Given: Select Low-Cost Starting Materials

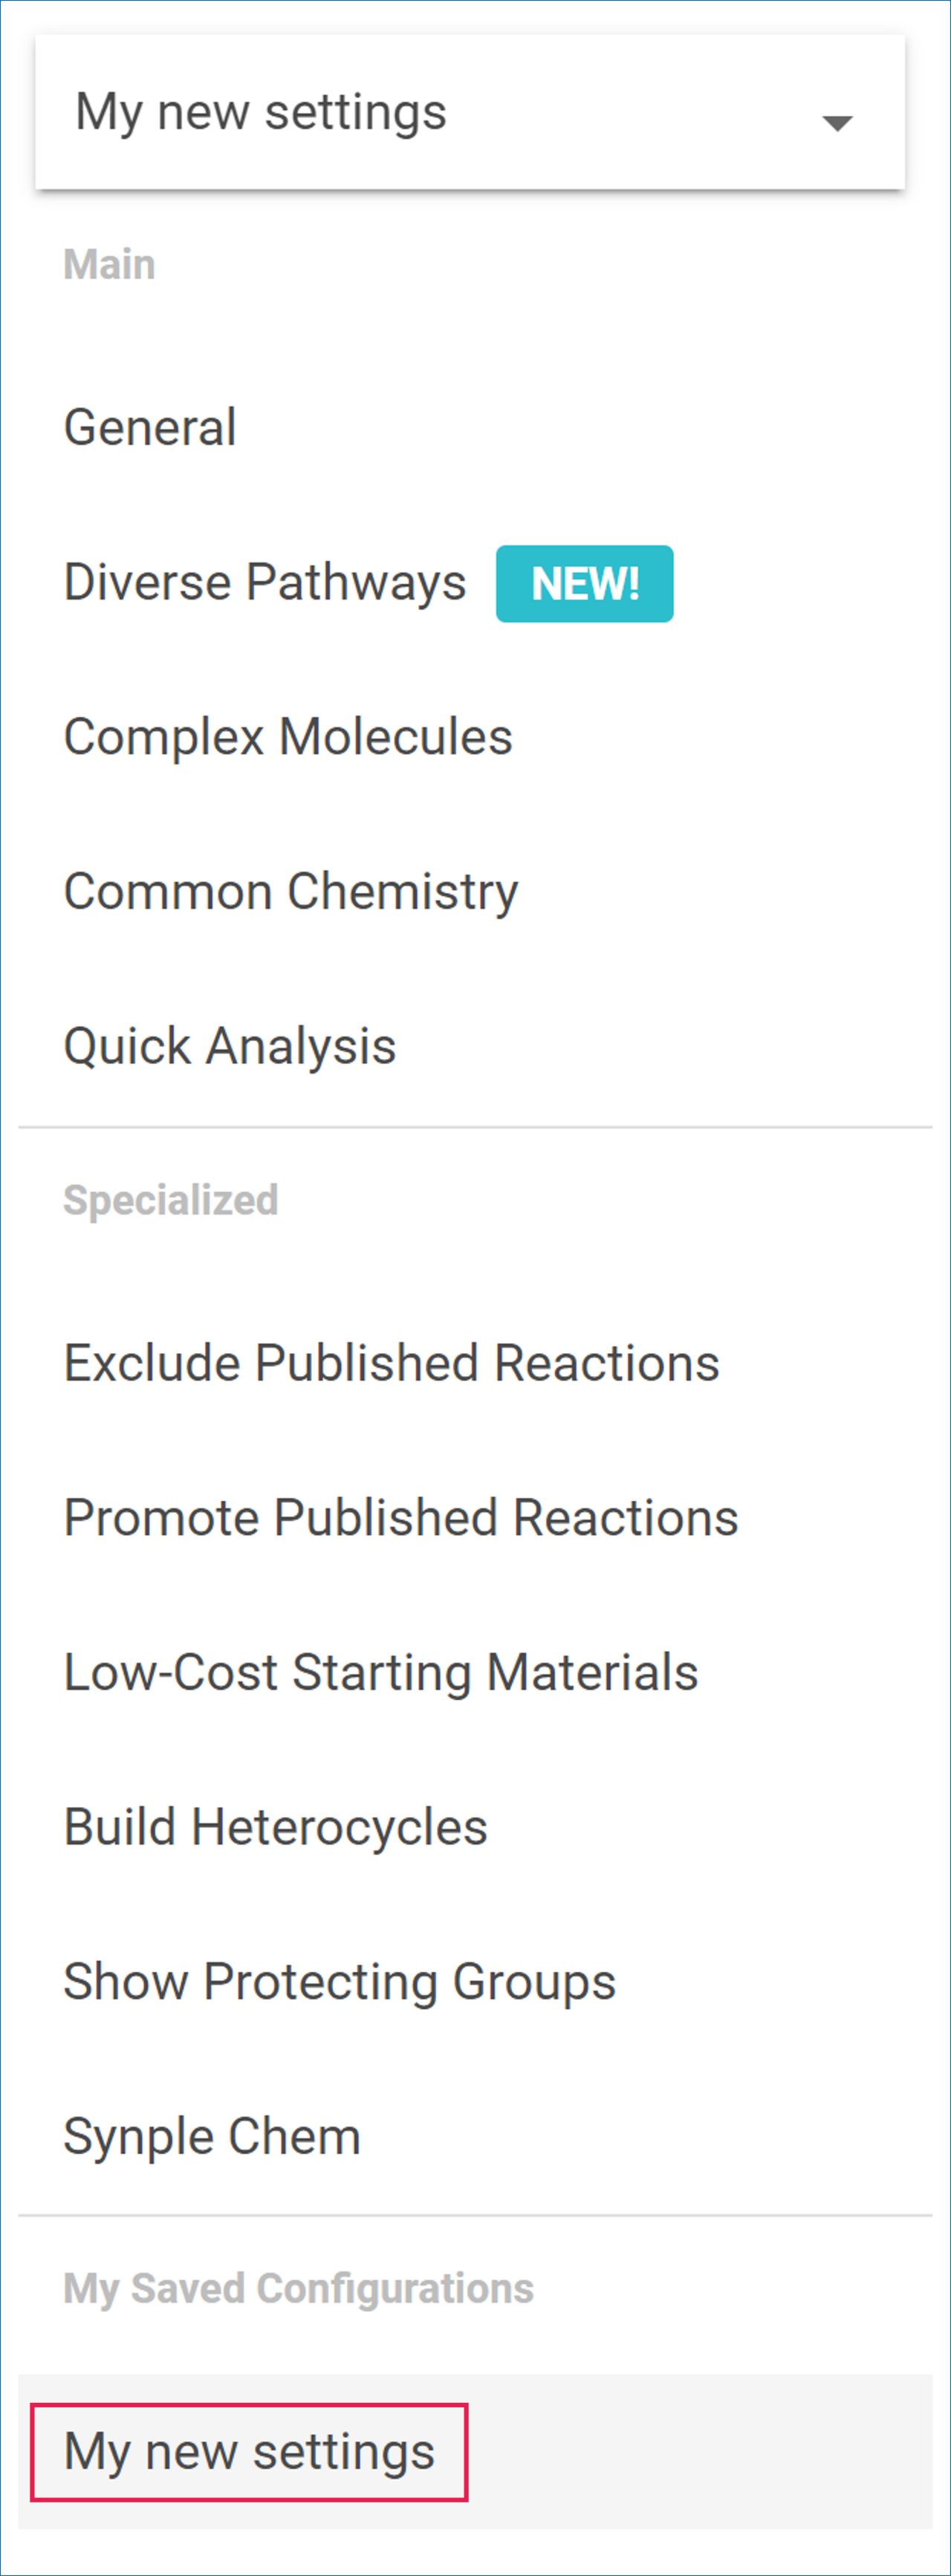Looking at the screenshot, I should 381,1672.
